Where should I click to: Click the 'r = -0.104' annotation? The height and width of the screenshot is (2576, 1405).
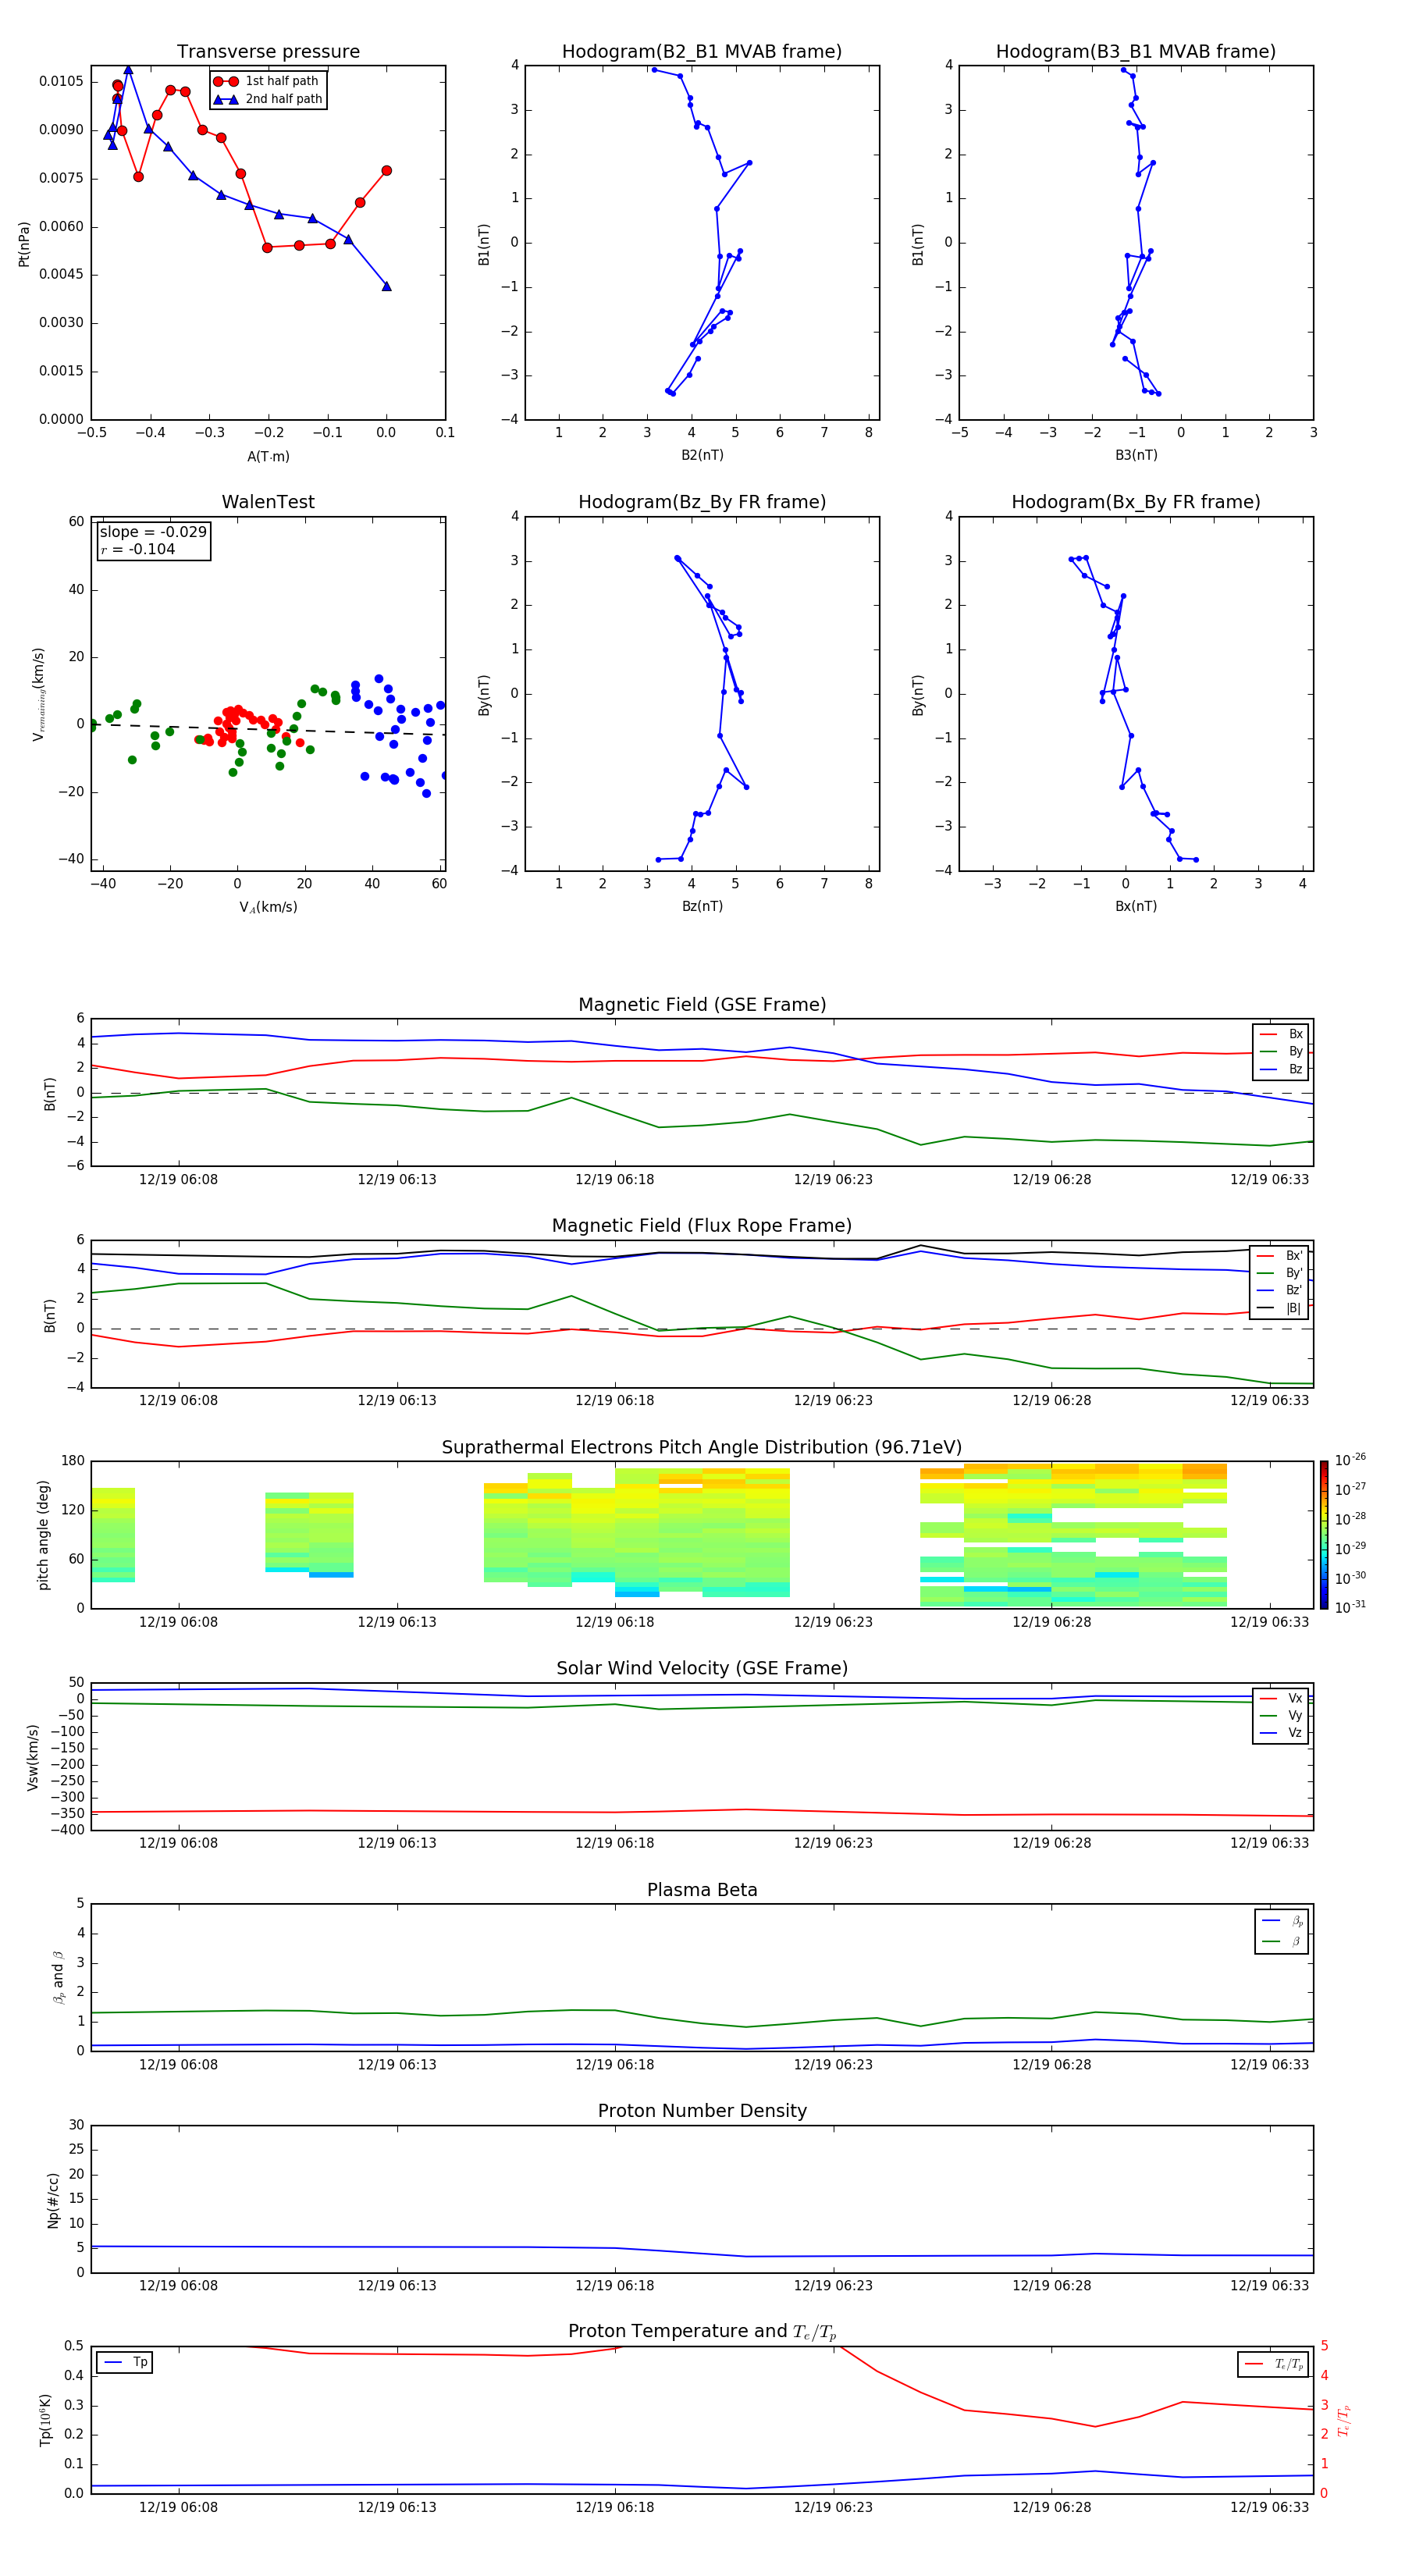[138, 549]
